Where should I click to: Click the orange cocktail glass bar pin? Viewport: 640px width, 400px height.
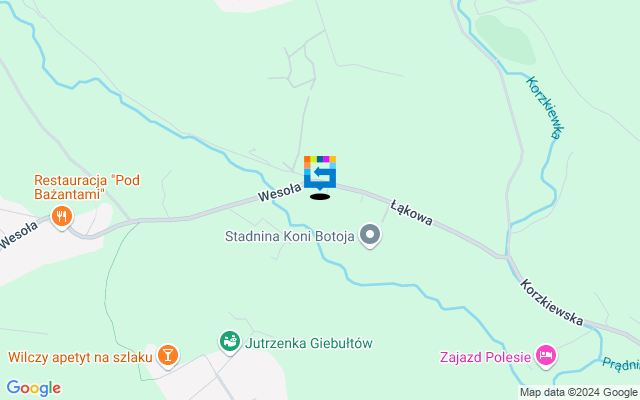click(168, 356)
